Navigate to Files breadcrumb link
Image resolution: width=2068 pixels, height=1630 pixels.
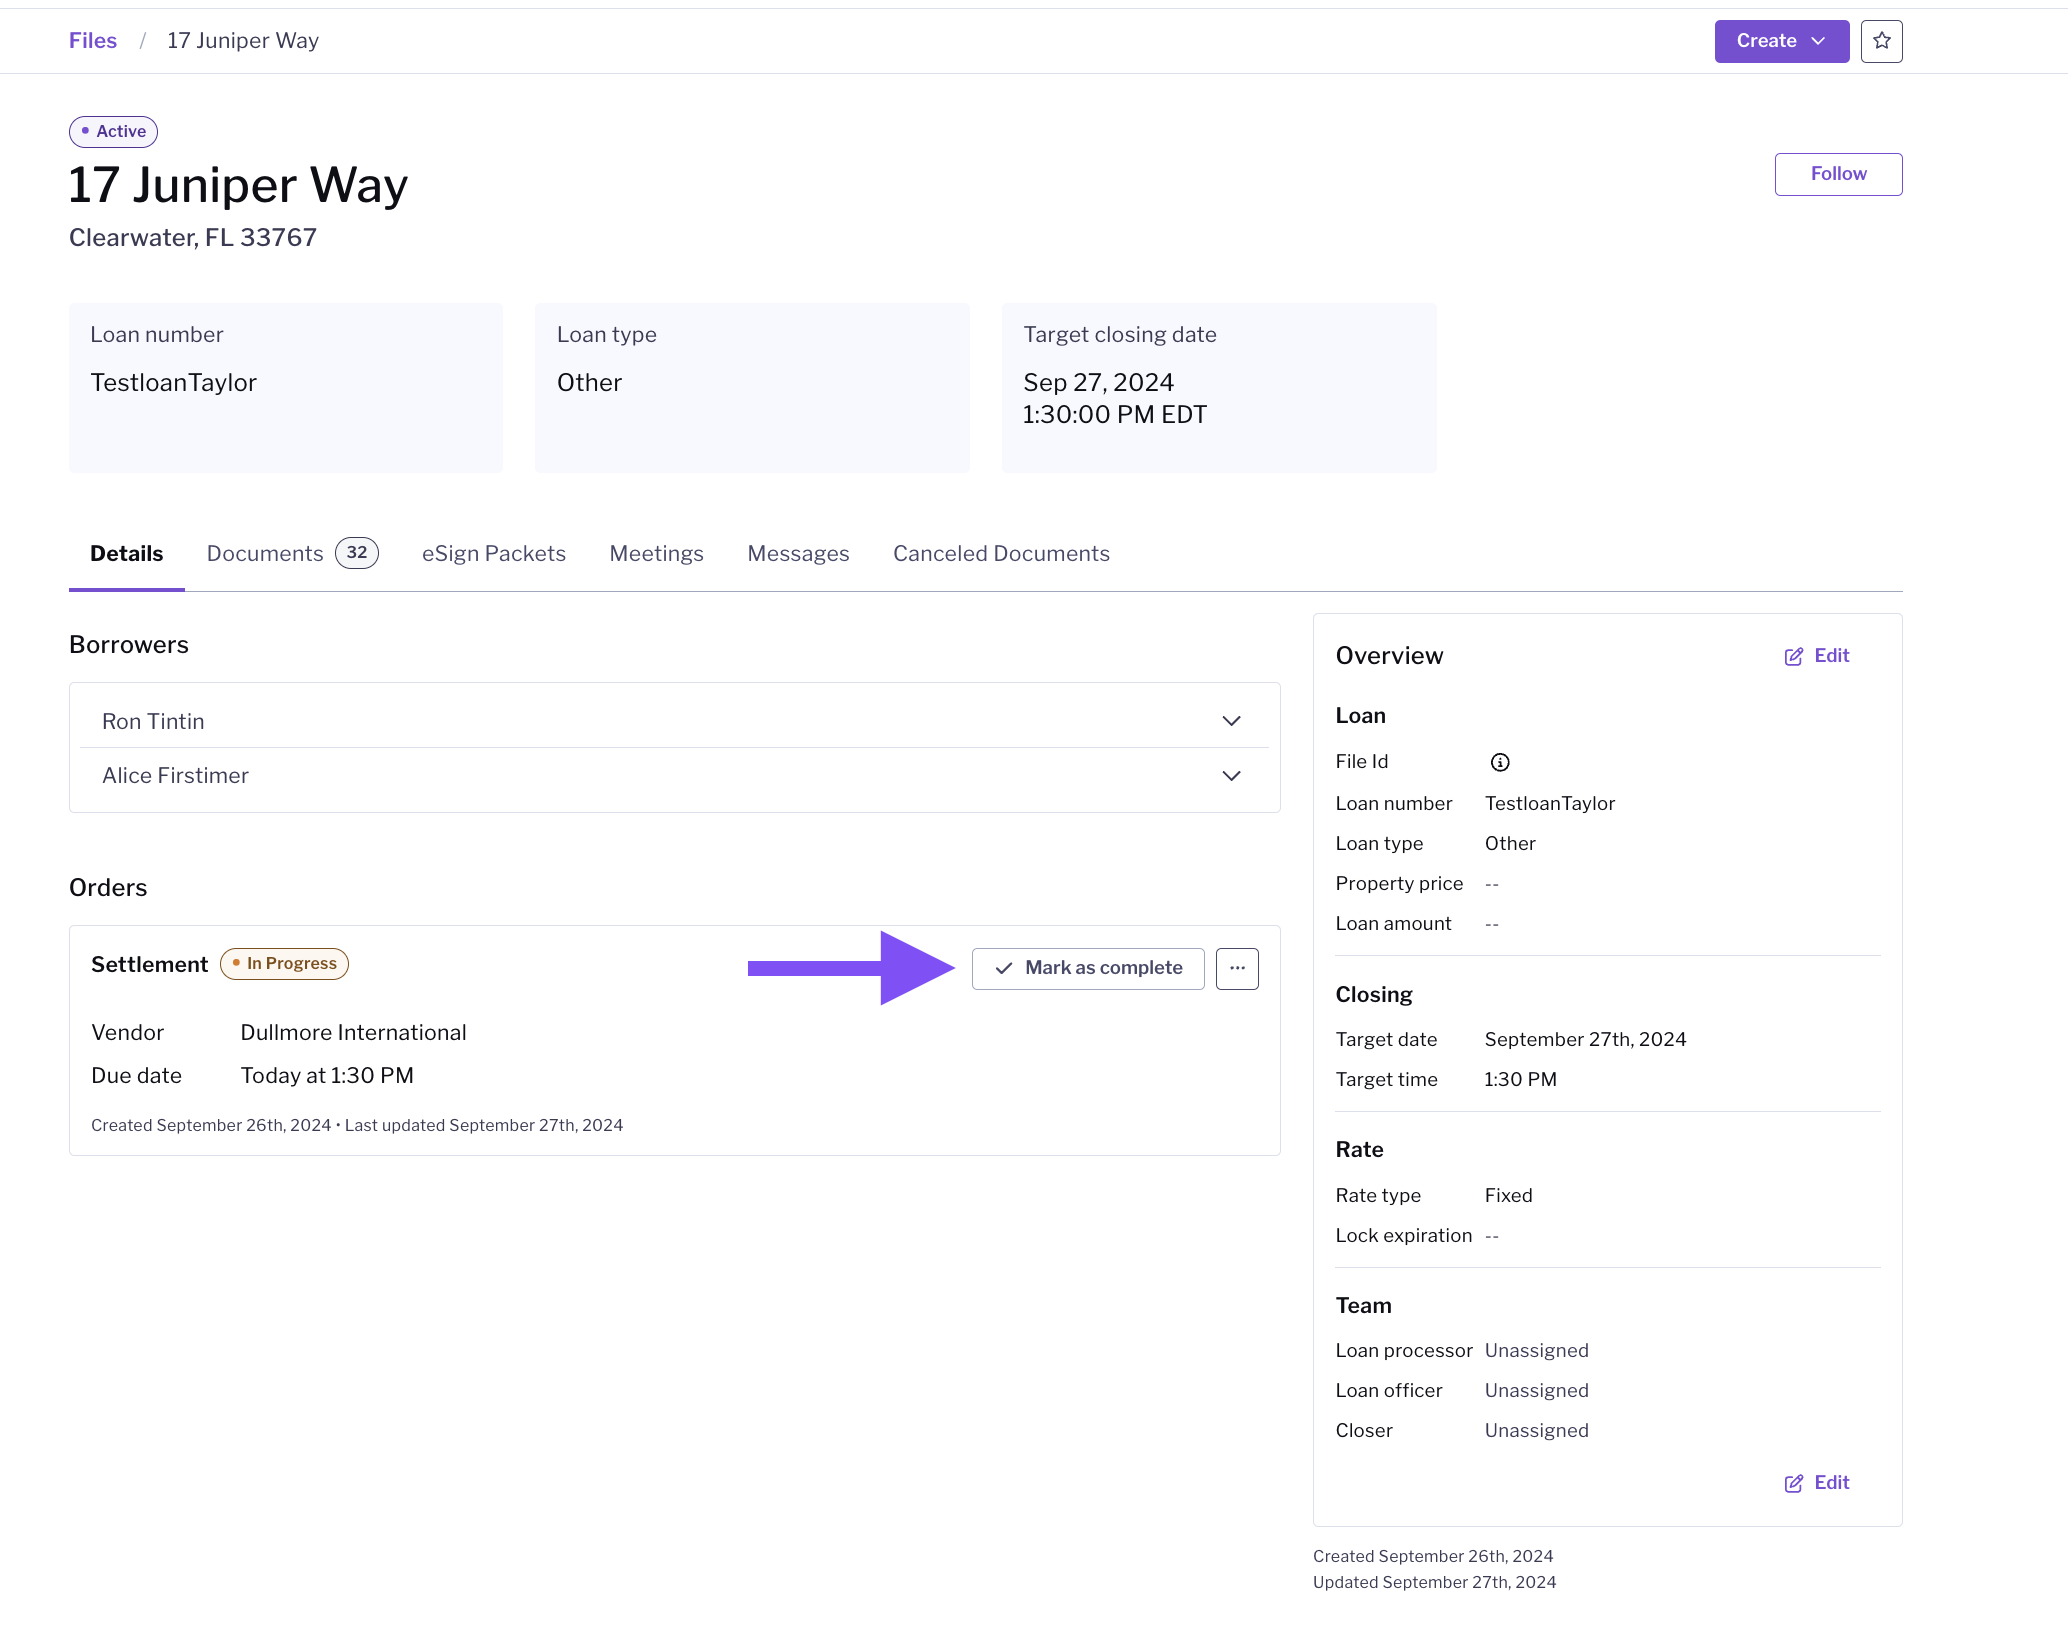pyautogui.click(x=93, y=41)
